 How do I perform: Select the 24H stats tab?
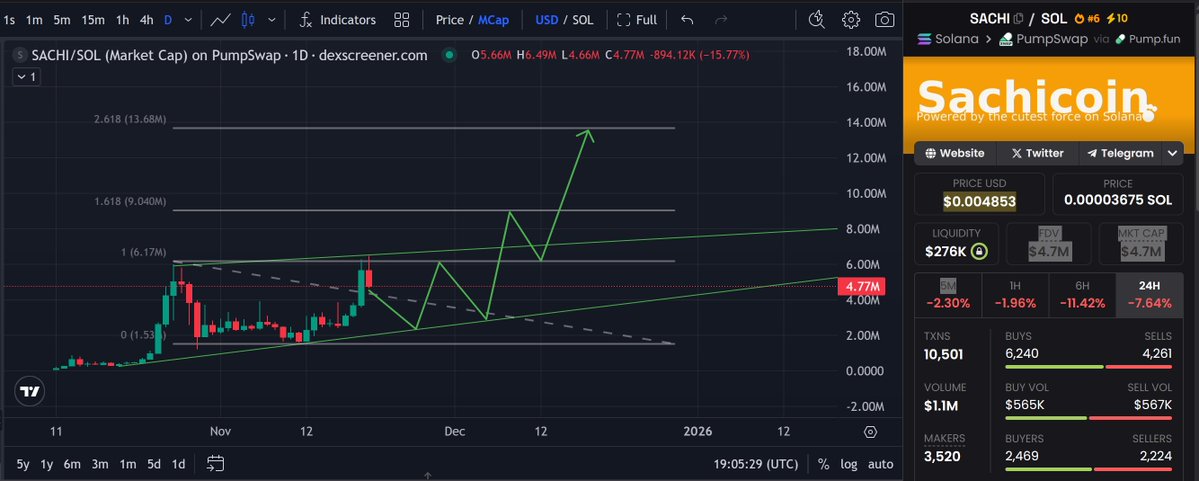point(1149,294)
